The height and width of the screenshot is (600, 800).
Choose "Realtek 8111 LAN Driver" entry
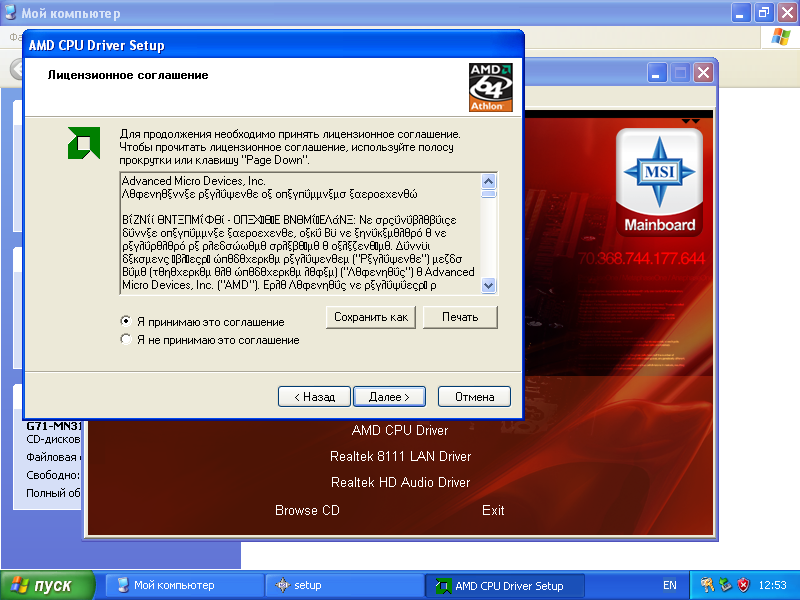pos(401,456)
